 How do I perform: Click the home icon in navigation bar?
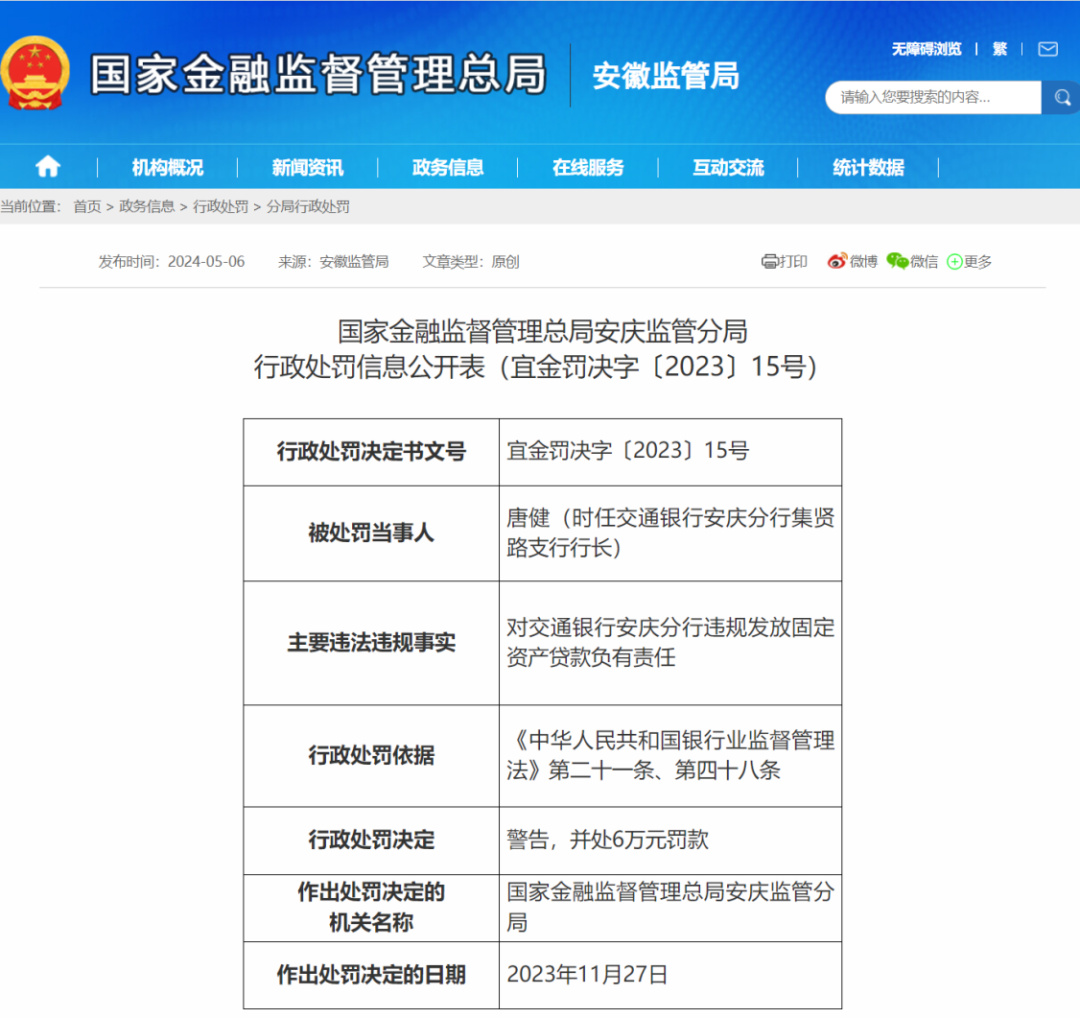coord(48,167)
